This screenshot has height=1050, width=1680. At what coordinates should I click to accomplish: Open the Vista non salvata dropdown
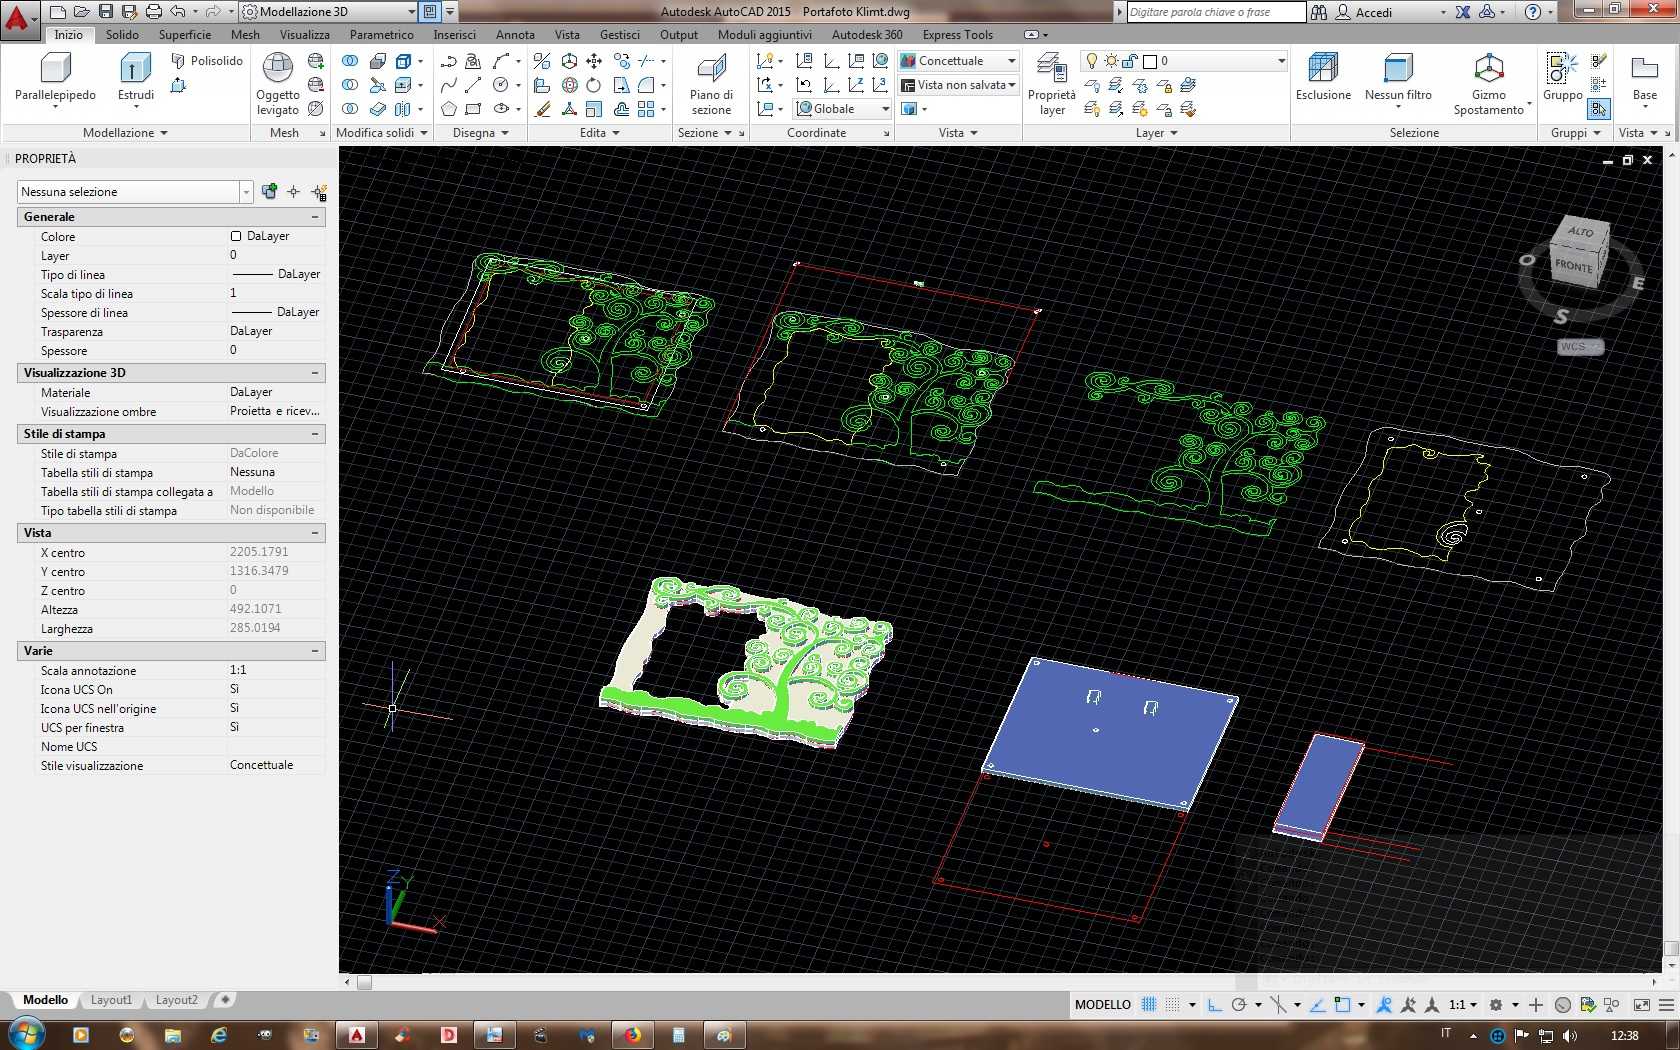(x=958, y=85)
